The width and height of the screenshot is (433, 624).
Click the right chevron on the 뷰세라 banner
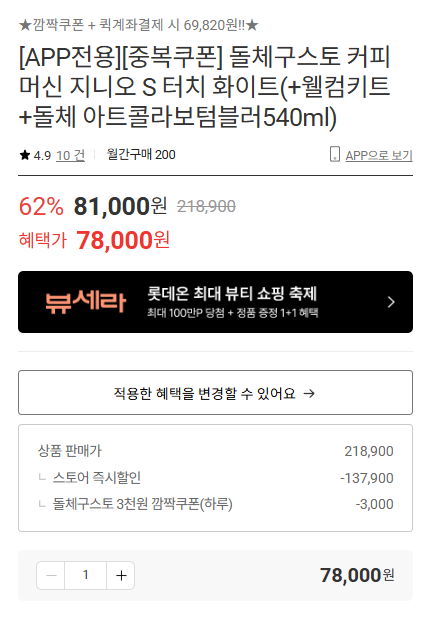point(391,302)
